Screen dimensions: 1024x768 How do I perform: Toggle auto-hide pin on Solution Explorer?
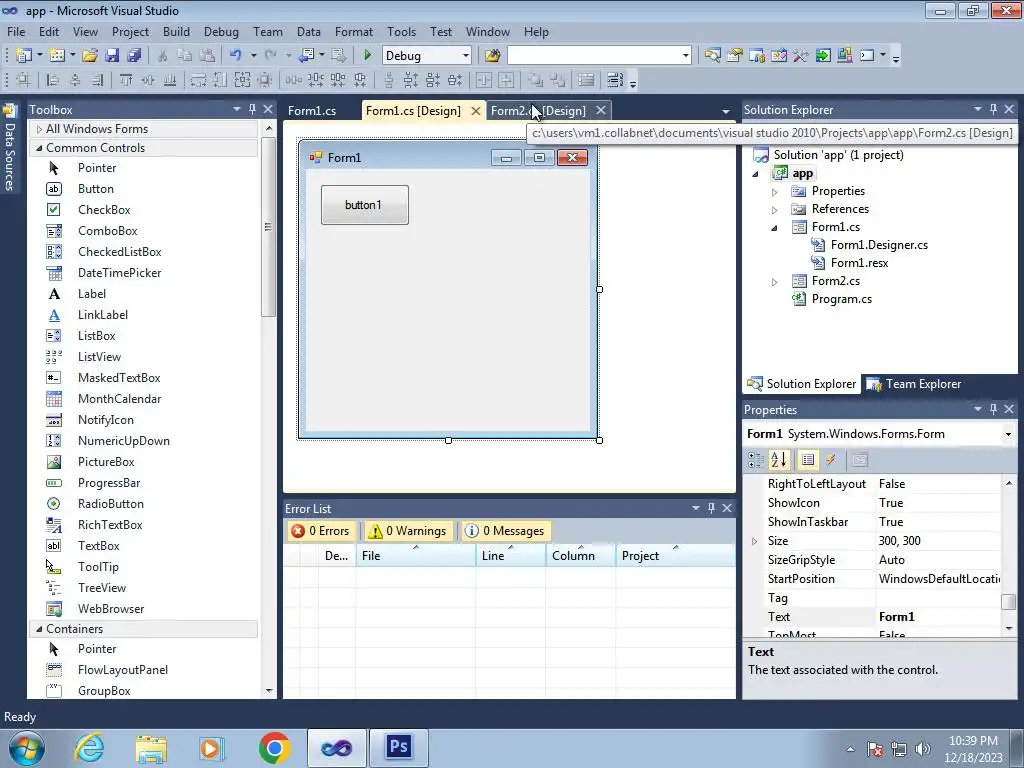click(993, 110)
